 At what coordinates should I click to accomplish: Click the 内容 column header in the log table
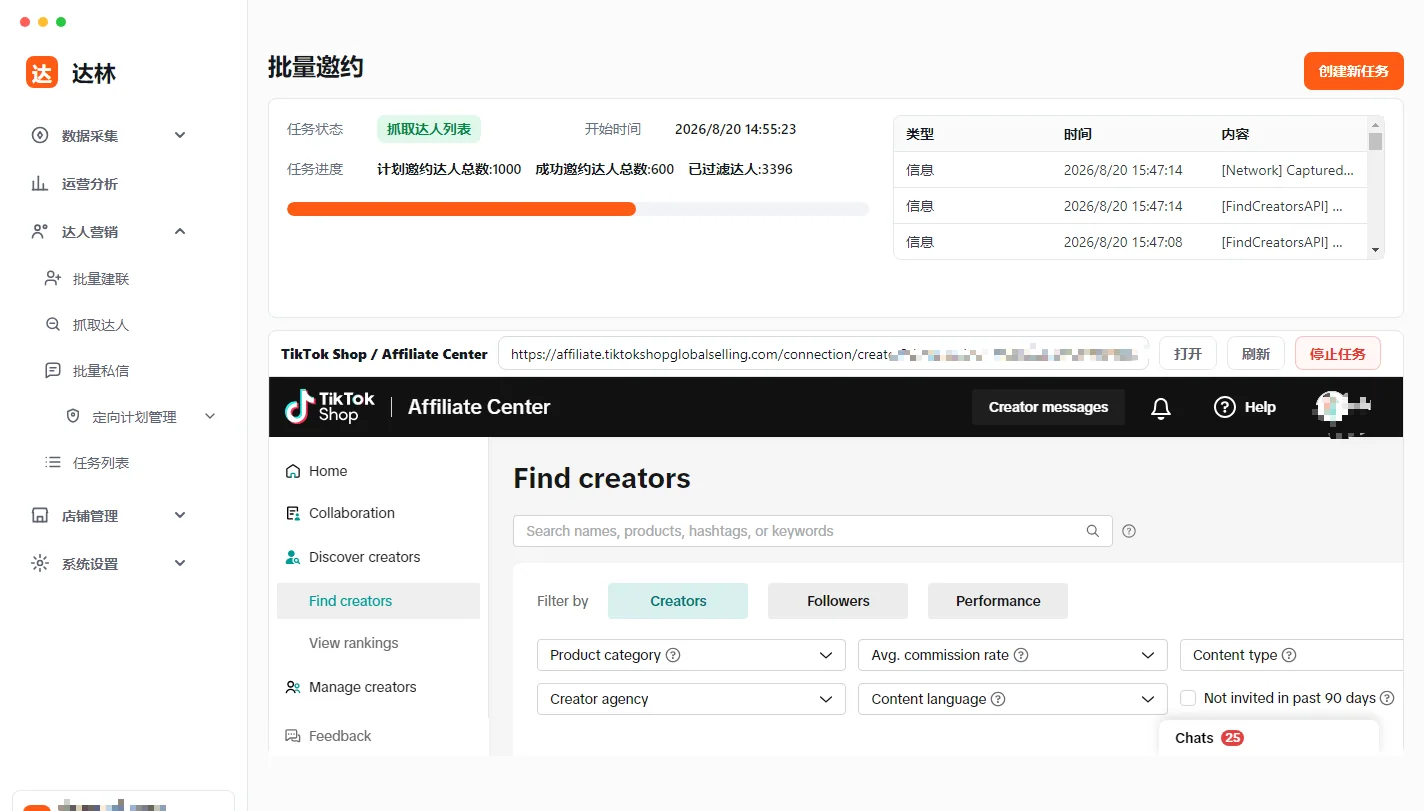[1235, 134]
